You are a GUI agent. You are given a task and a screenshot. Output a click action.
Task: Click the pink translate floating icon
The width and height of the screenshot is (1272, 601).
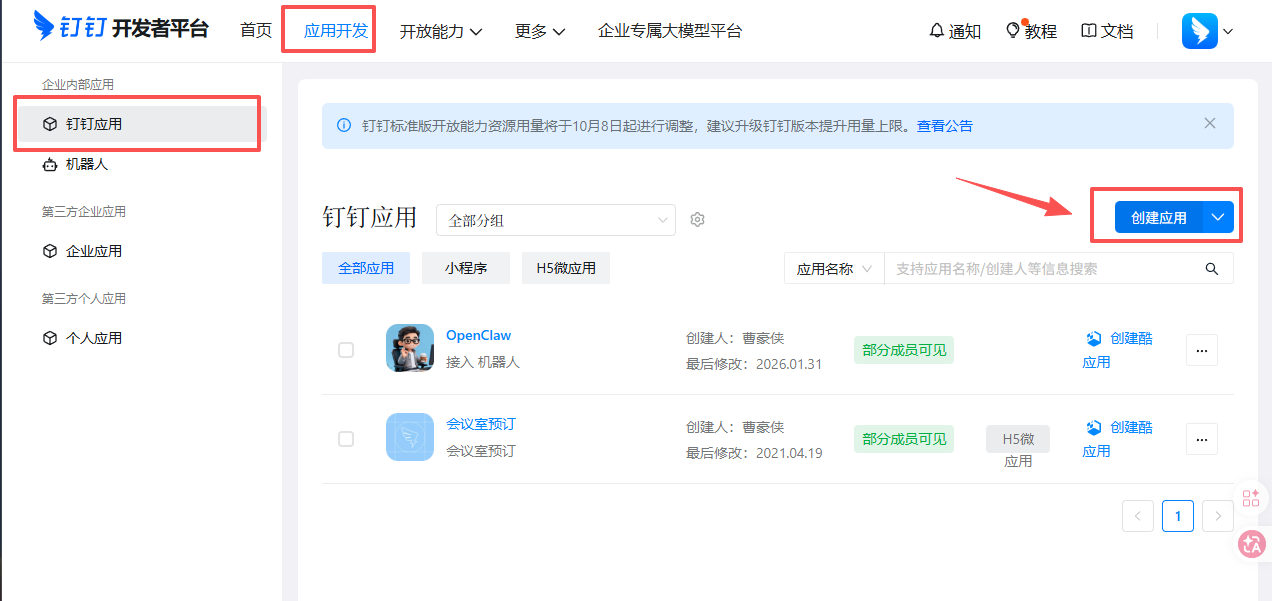coord(1251,544)
